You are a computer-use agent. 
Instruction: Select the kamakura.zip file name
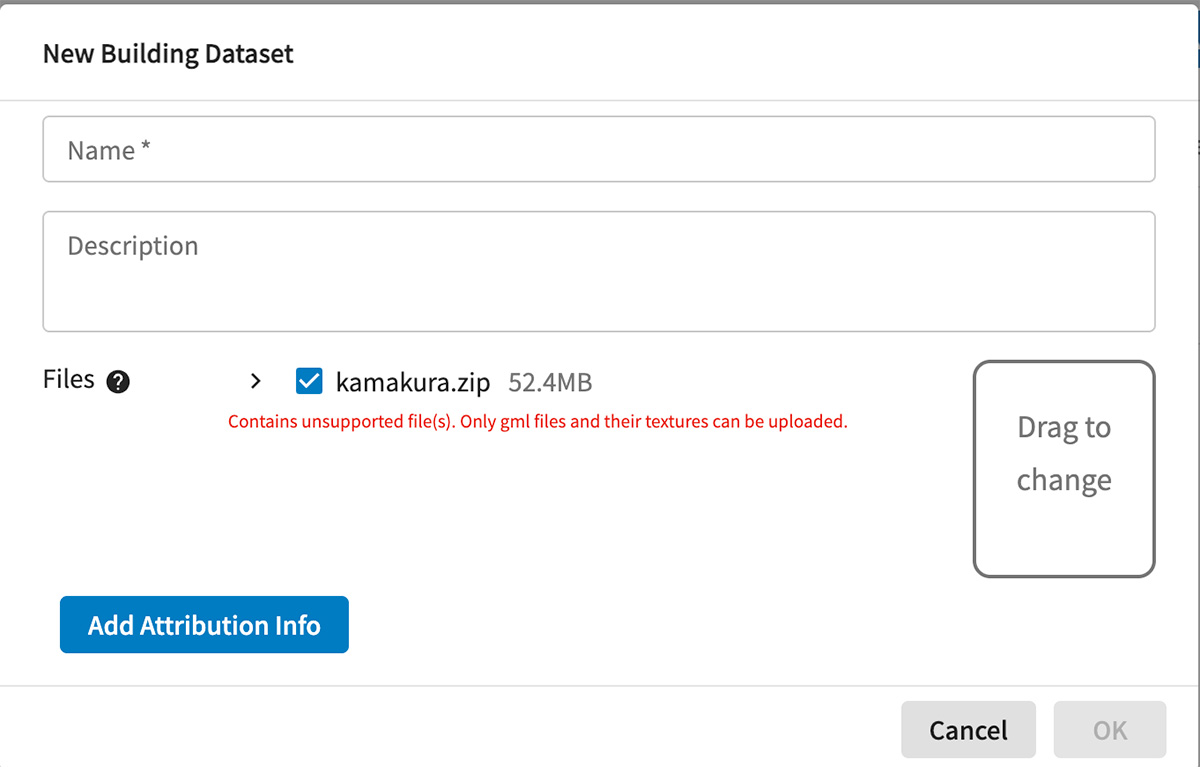pos(413,382)
